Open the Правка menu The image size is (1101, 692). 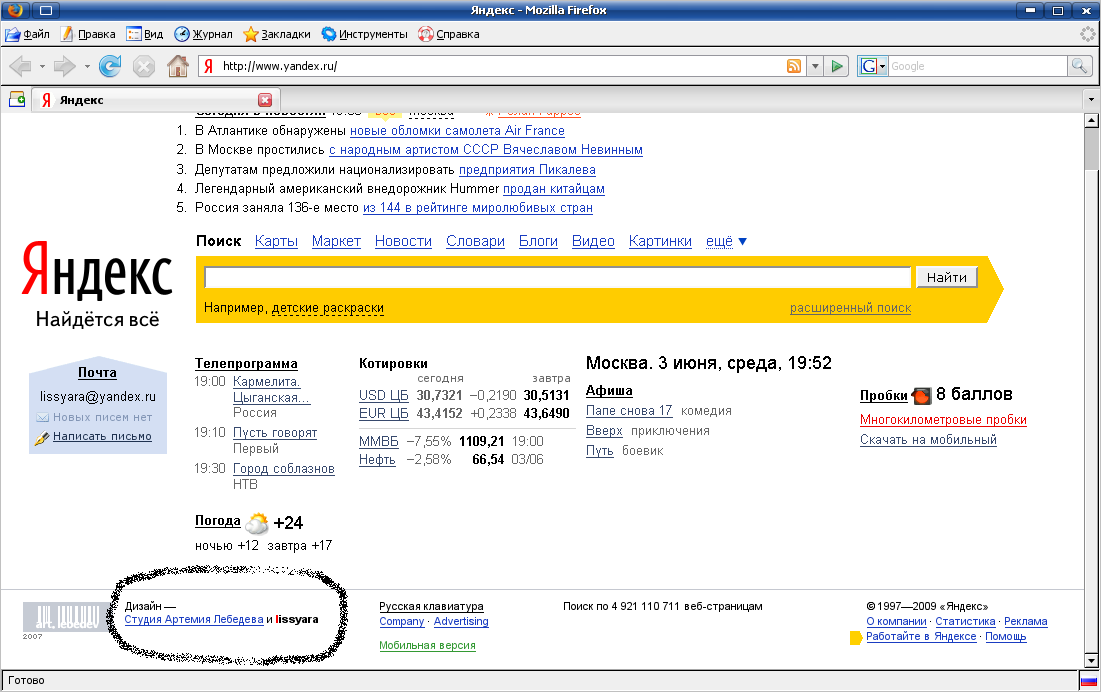[88, 34]
